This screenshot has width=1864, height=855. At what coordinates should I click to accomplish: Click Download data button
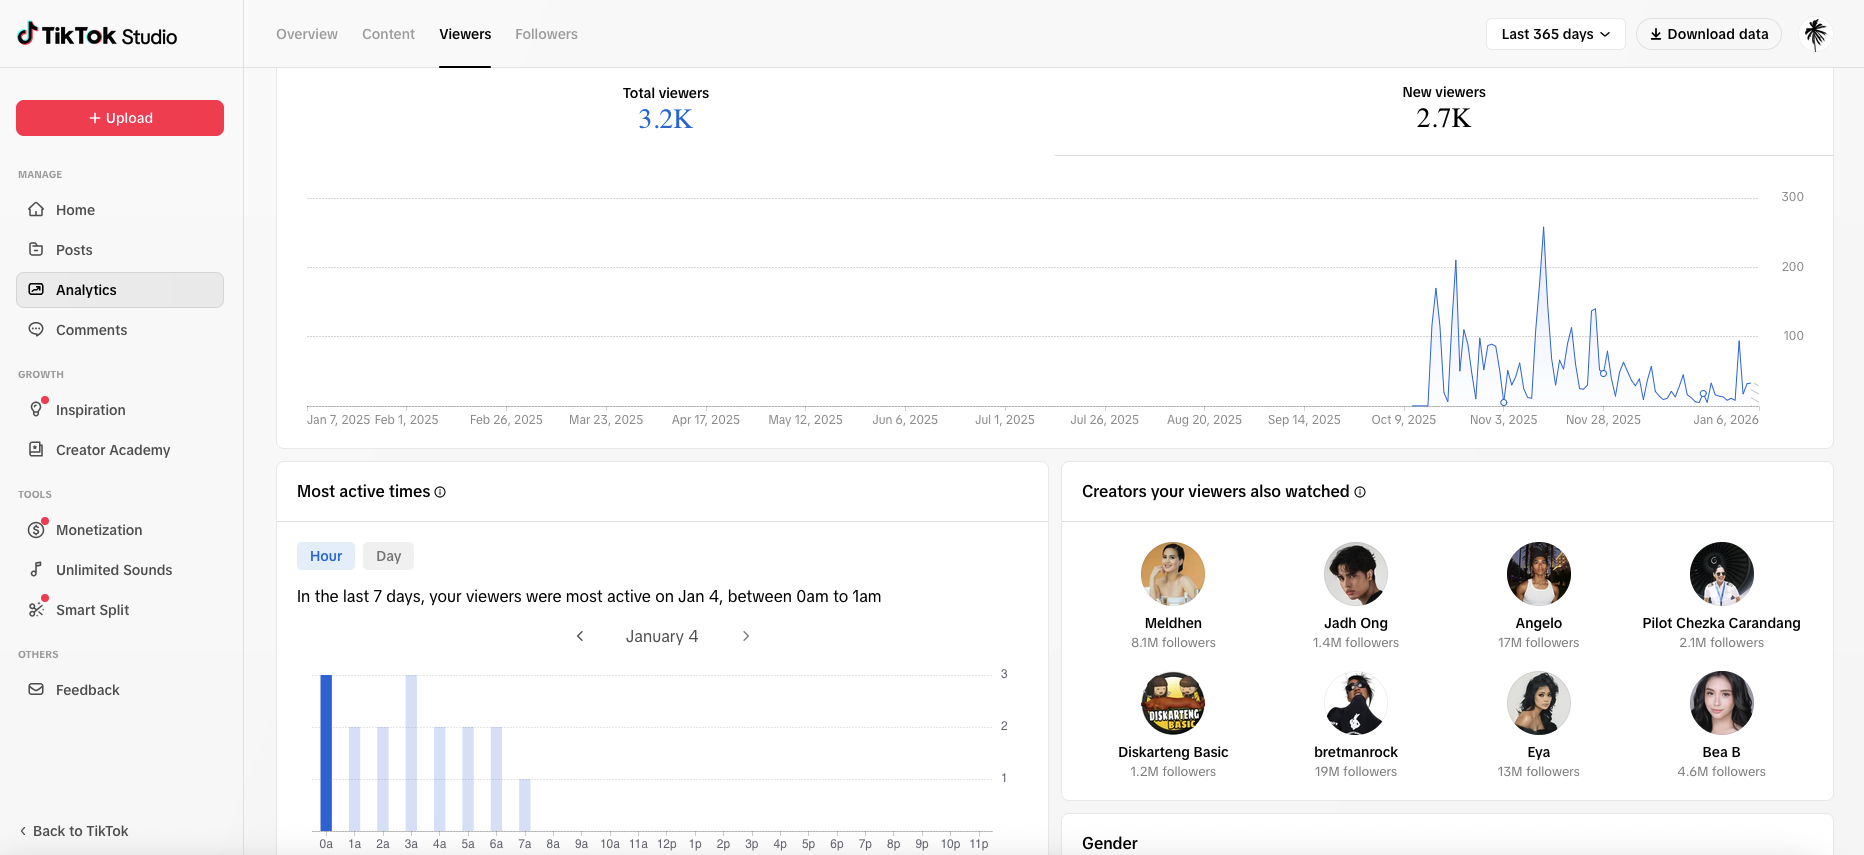tap(1709, 34)
